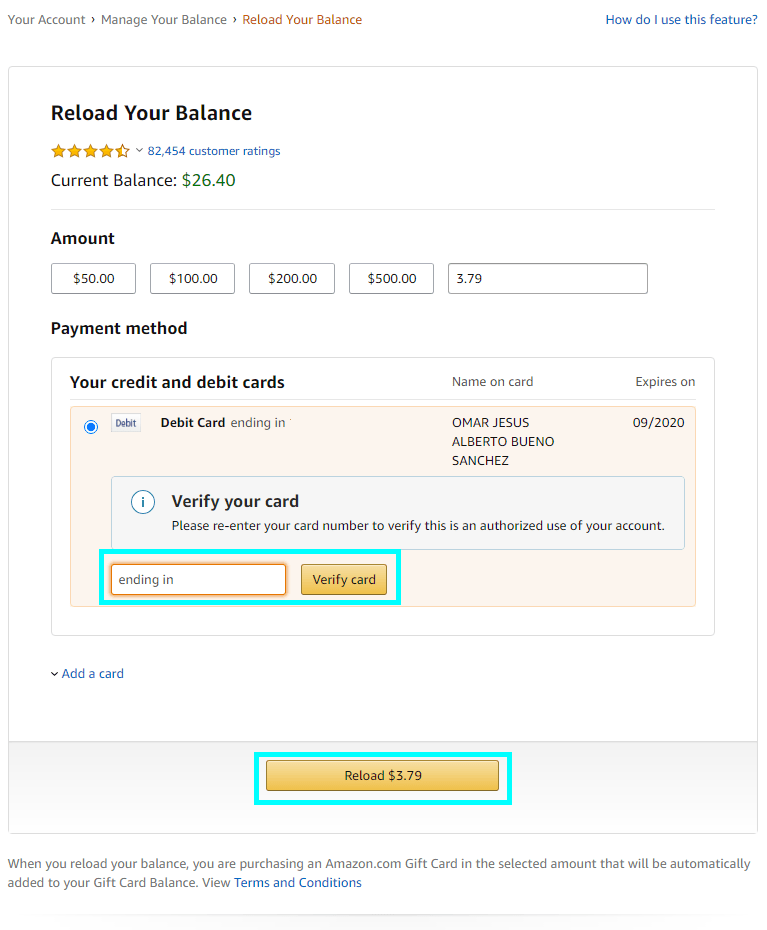Open the ratings dropdown chevron beside the stars
The height and width of the screenshot is (930, 767).
139,151
